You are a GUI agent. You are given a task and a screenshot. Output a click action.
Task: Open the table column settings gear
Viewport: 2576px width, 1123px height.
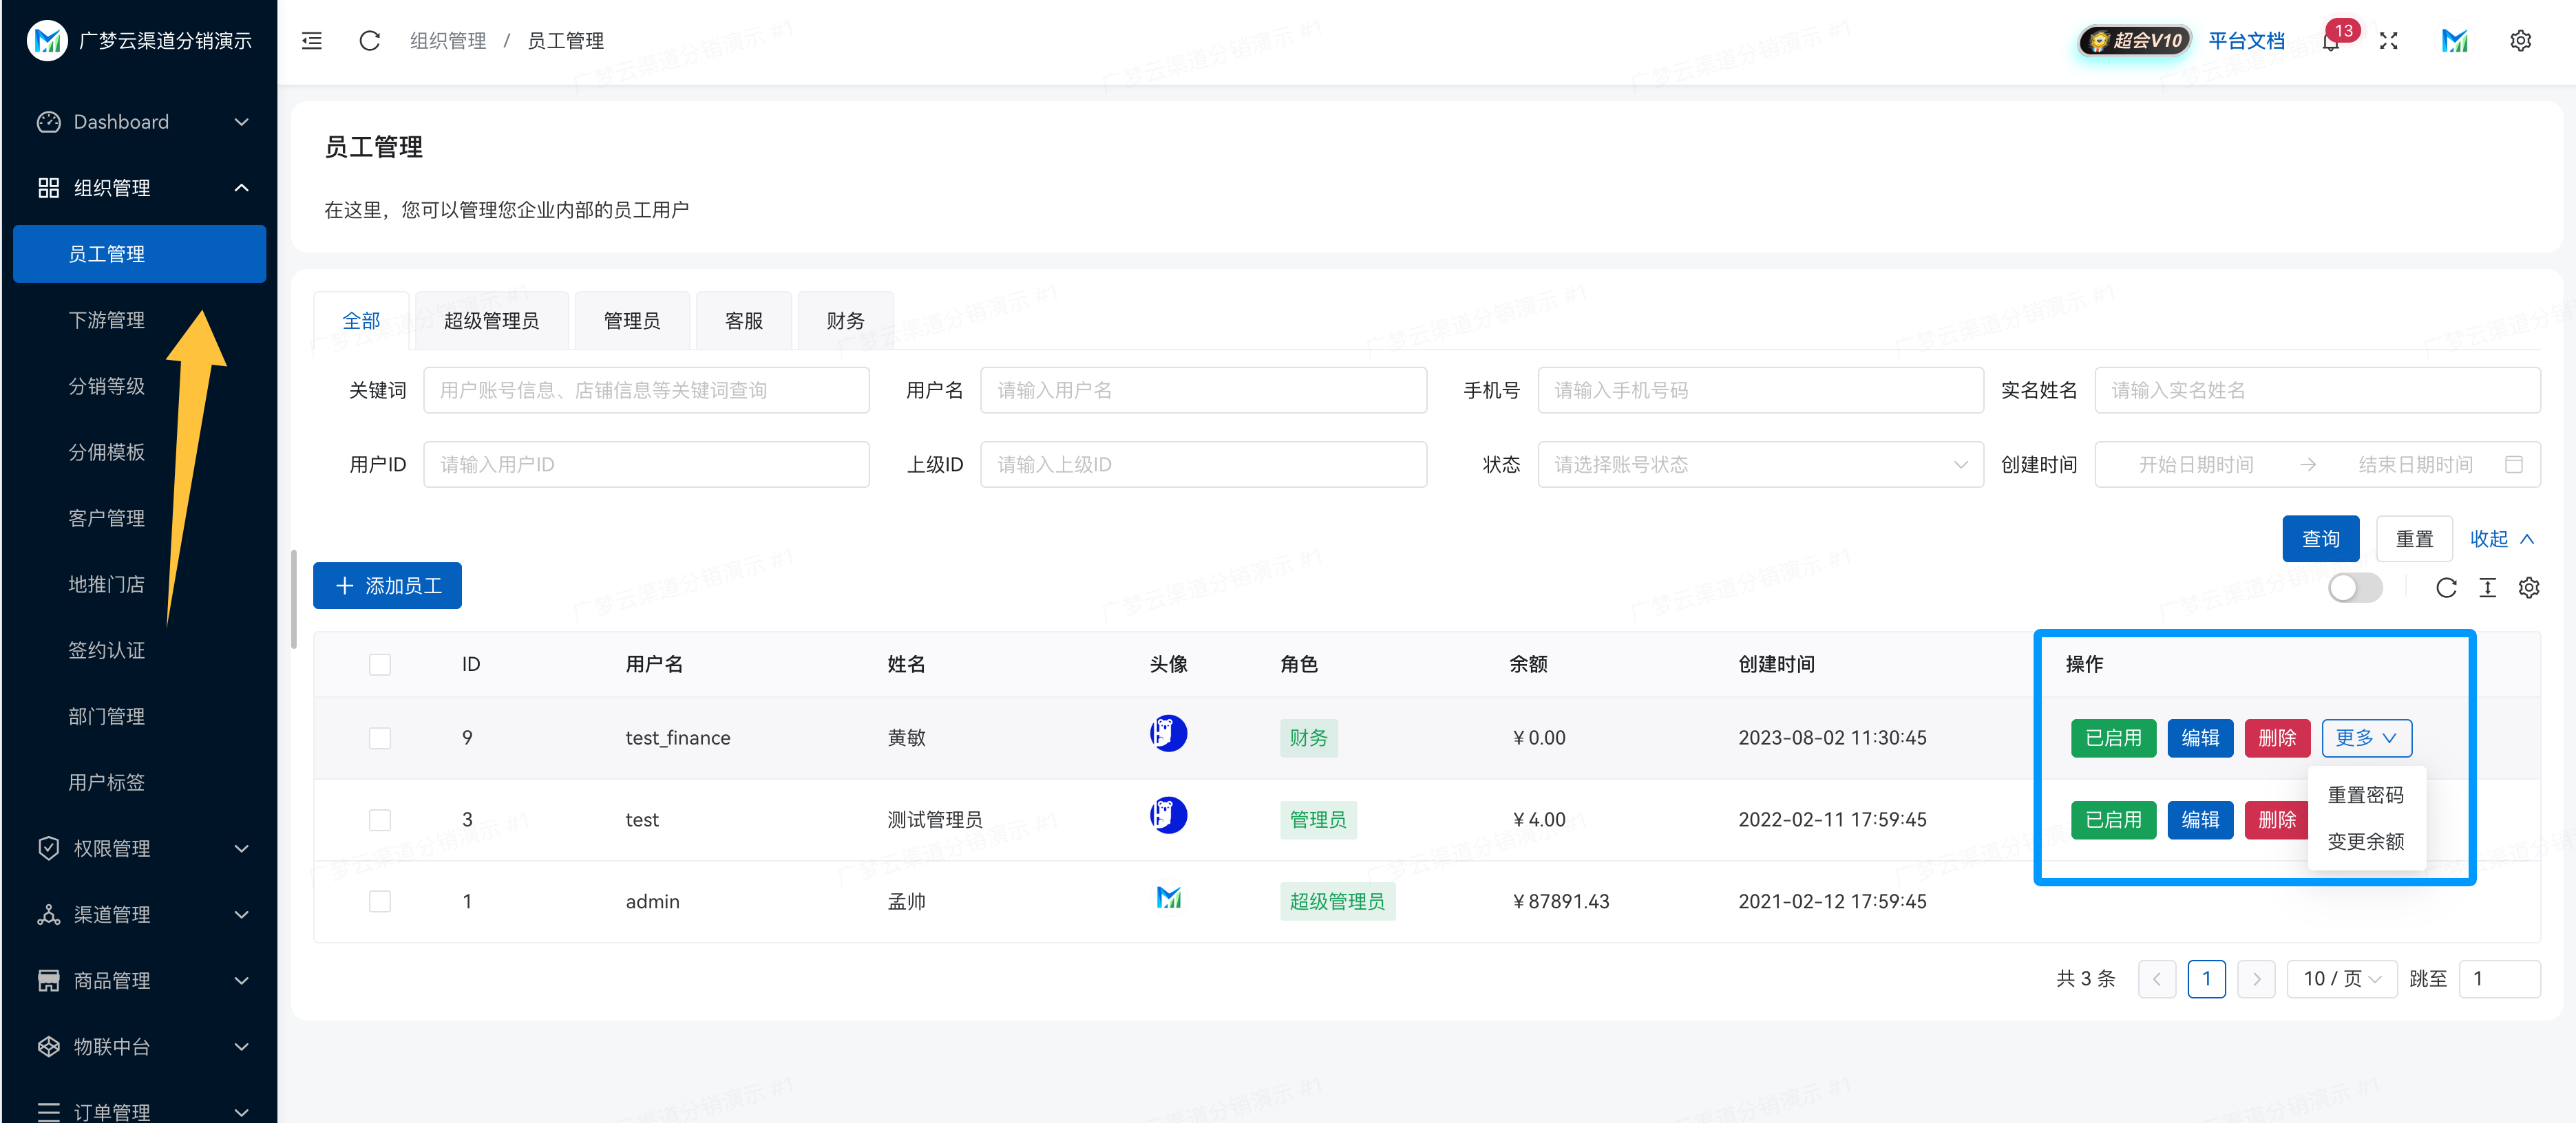tap(2529, 588)
